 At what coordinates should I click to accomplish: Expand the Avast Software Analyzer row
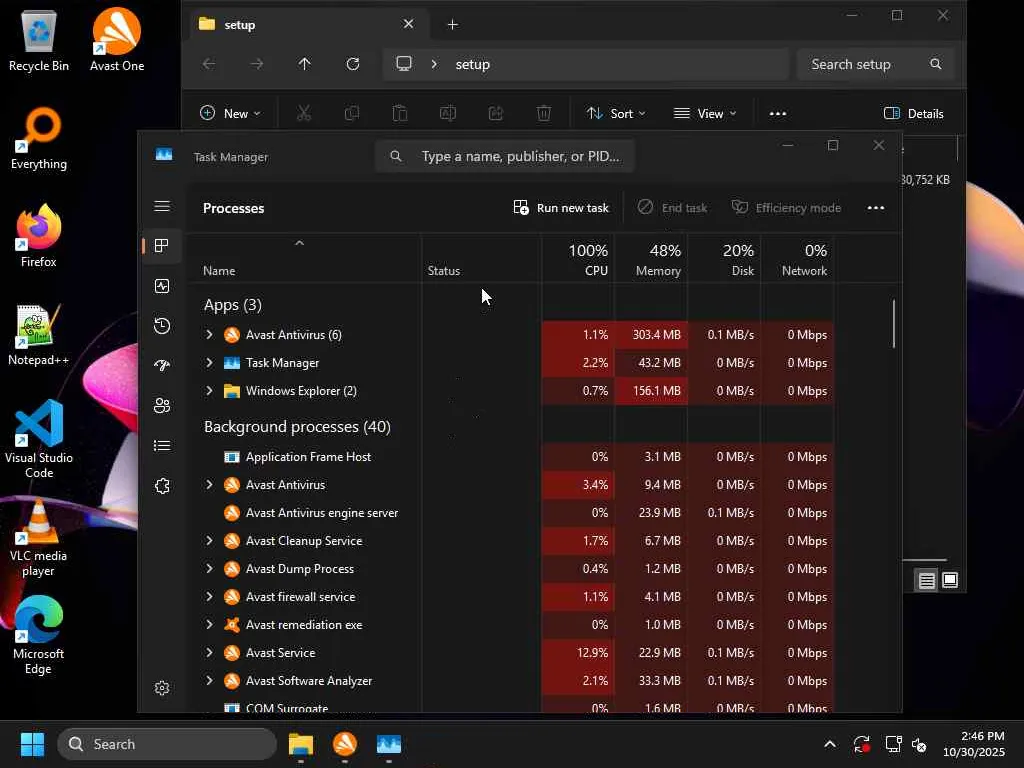pos(209,680)
